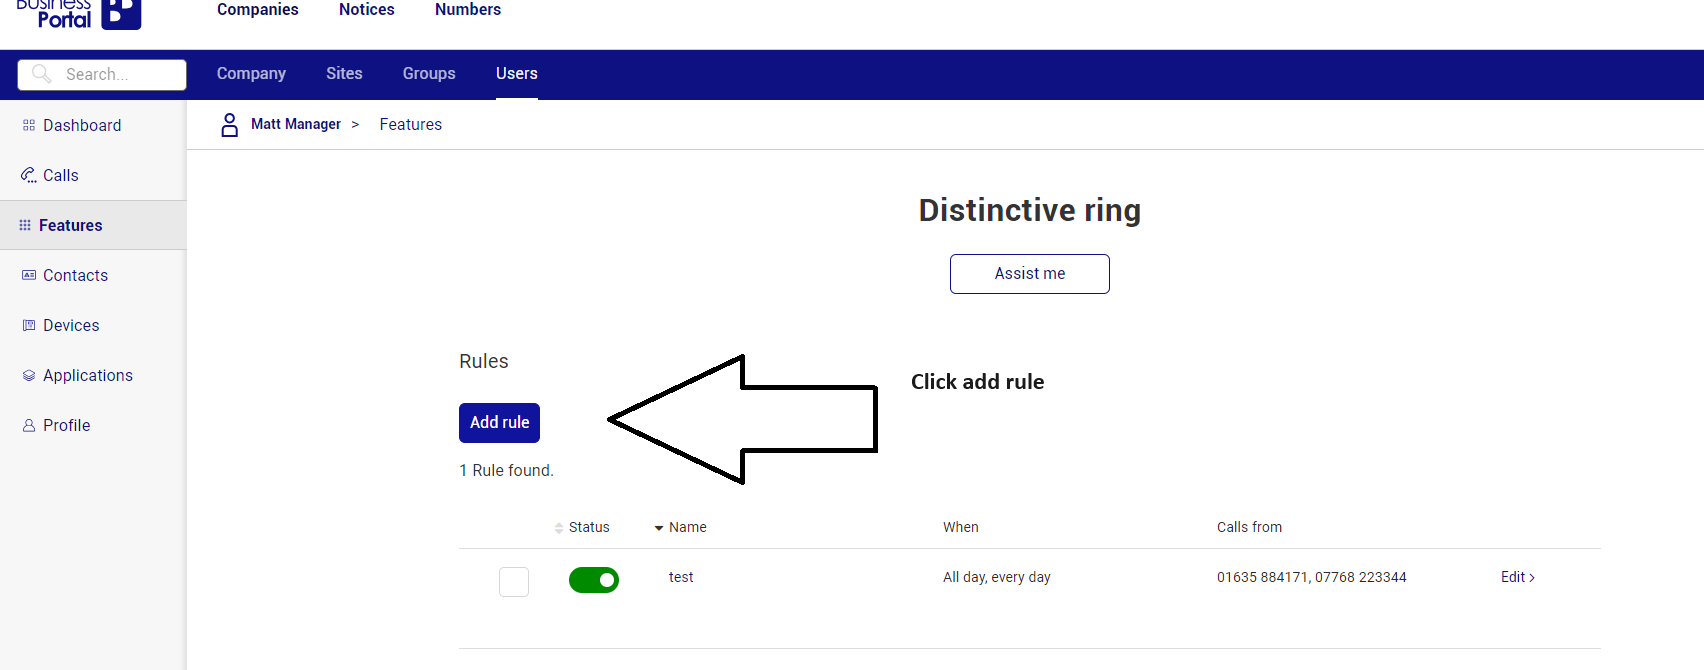Click the Features grid icon
Image resolution: width=1704 pixels, height=670 pixels.
point(26,224)
